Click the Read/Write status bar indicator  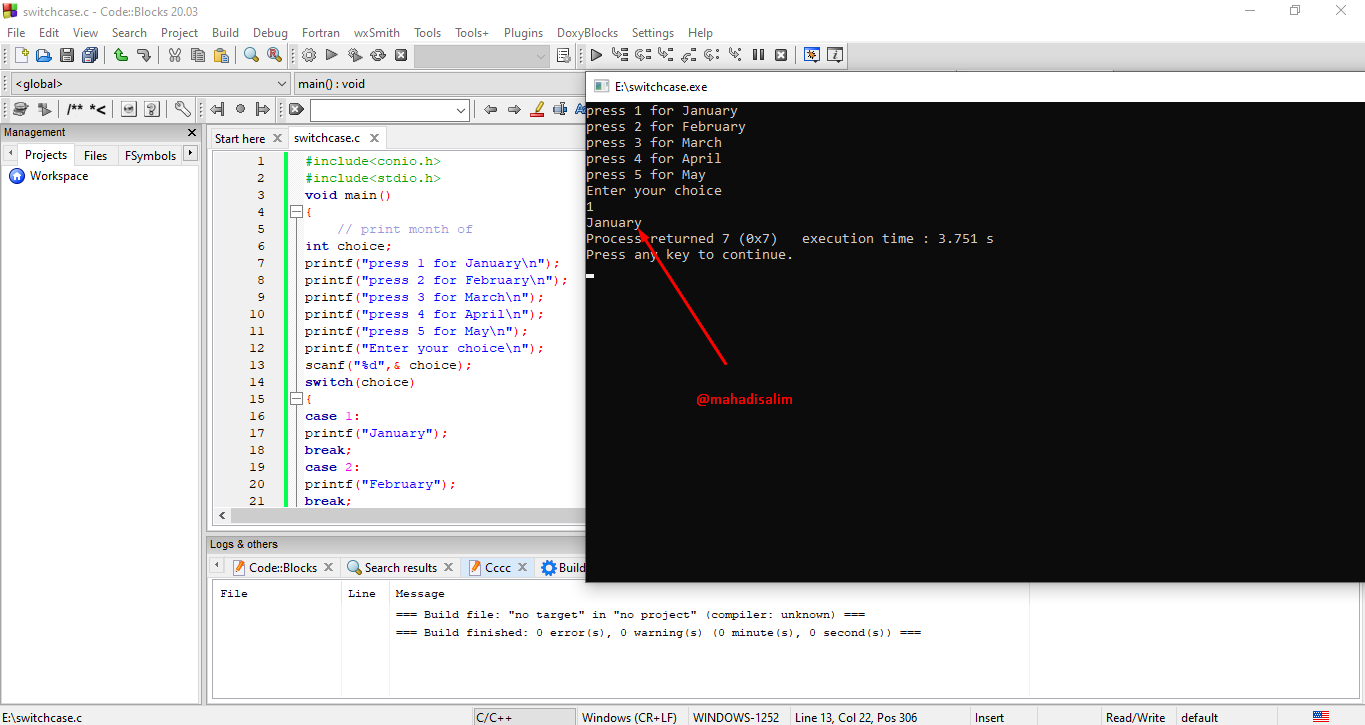(x=1135, y=717)
